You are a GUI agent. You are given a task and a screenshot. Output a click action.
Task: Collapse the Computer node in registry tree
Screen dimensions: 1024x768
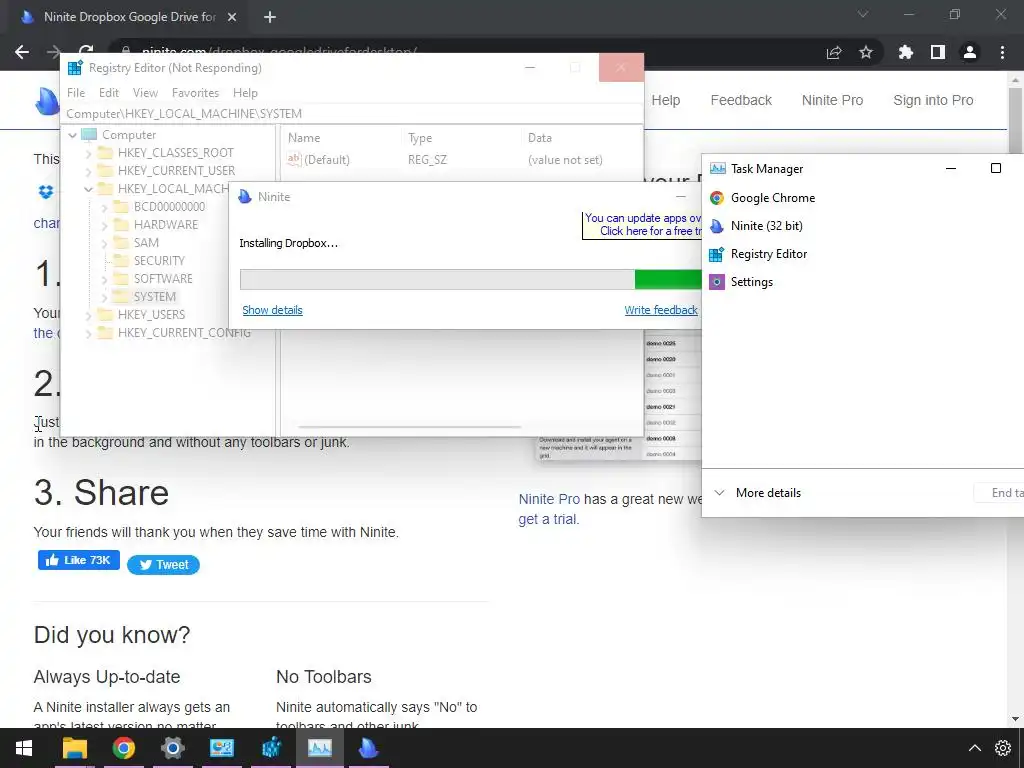72,135
